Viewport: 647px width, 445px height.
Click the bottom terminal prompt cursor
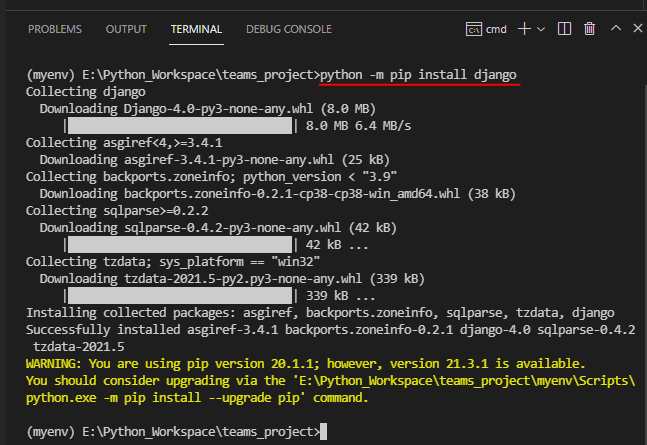click(324, 432)
